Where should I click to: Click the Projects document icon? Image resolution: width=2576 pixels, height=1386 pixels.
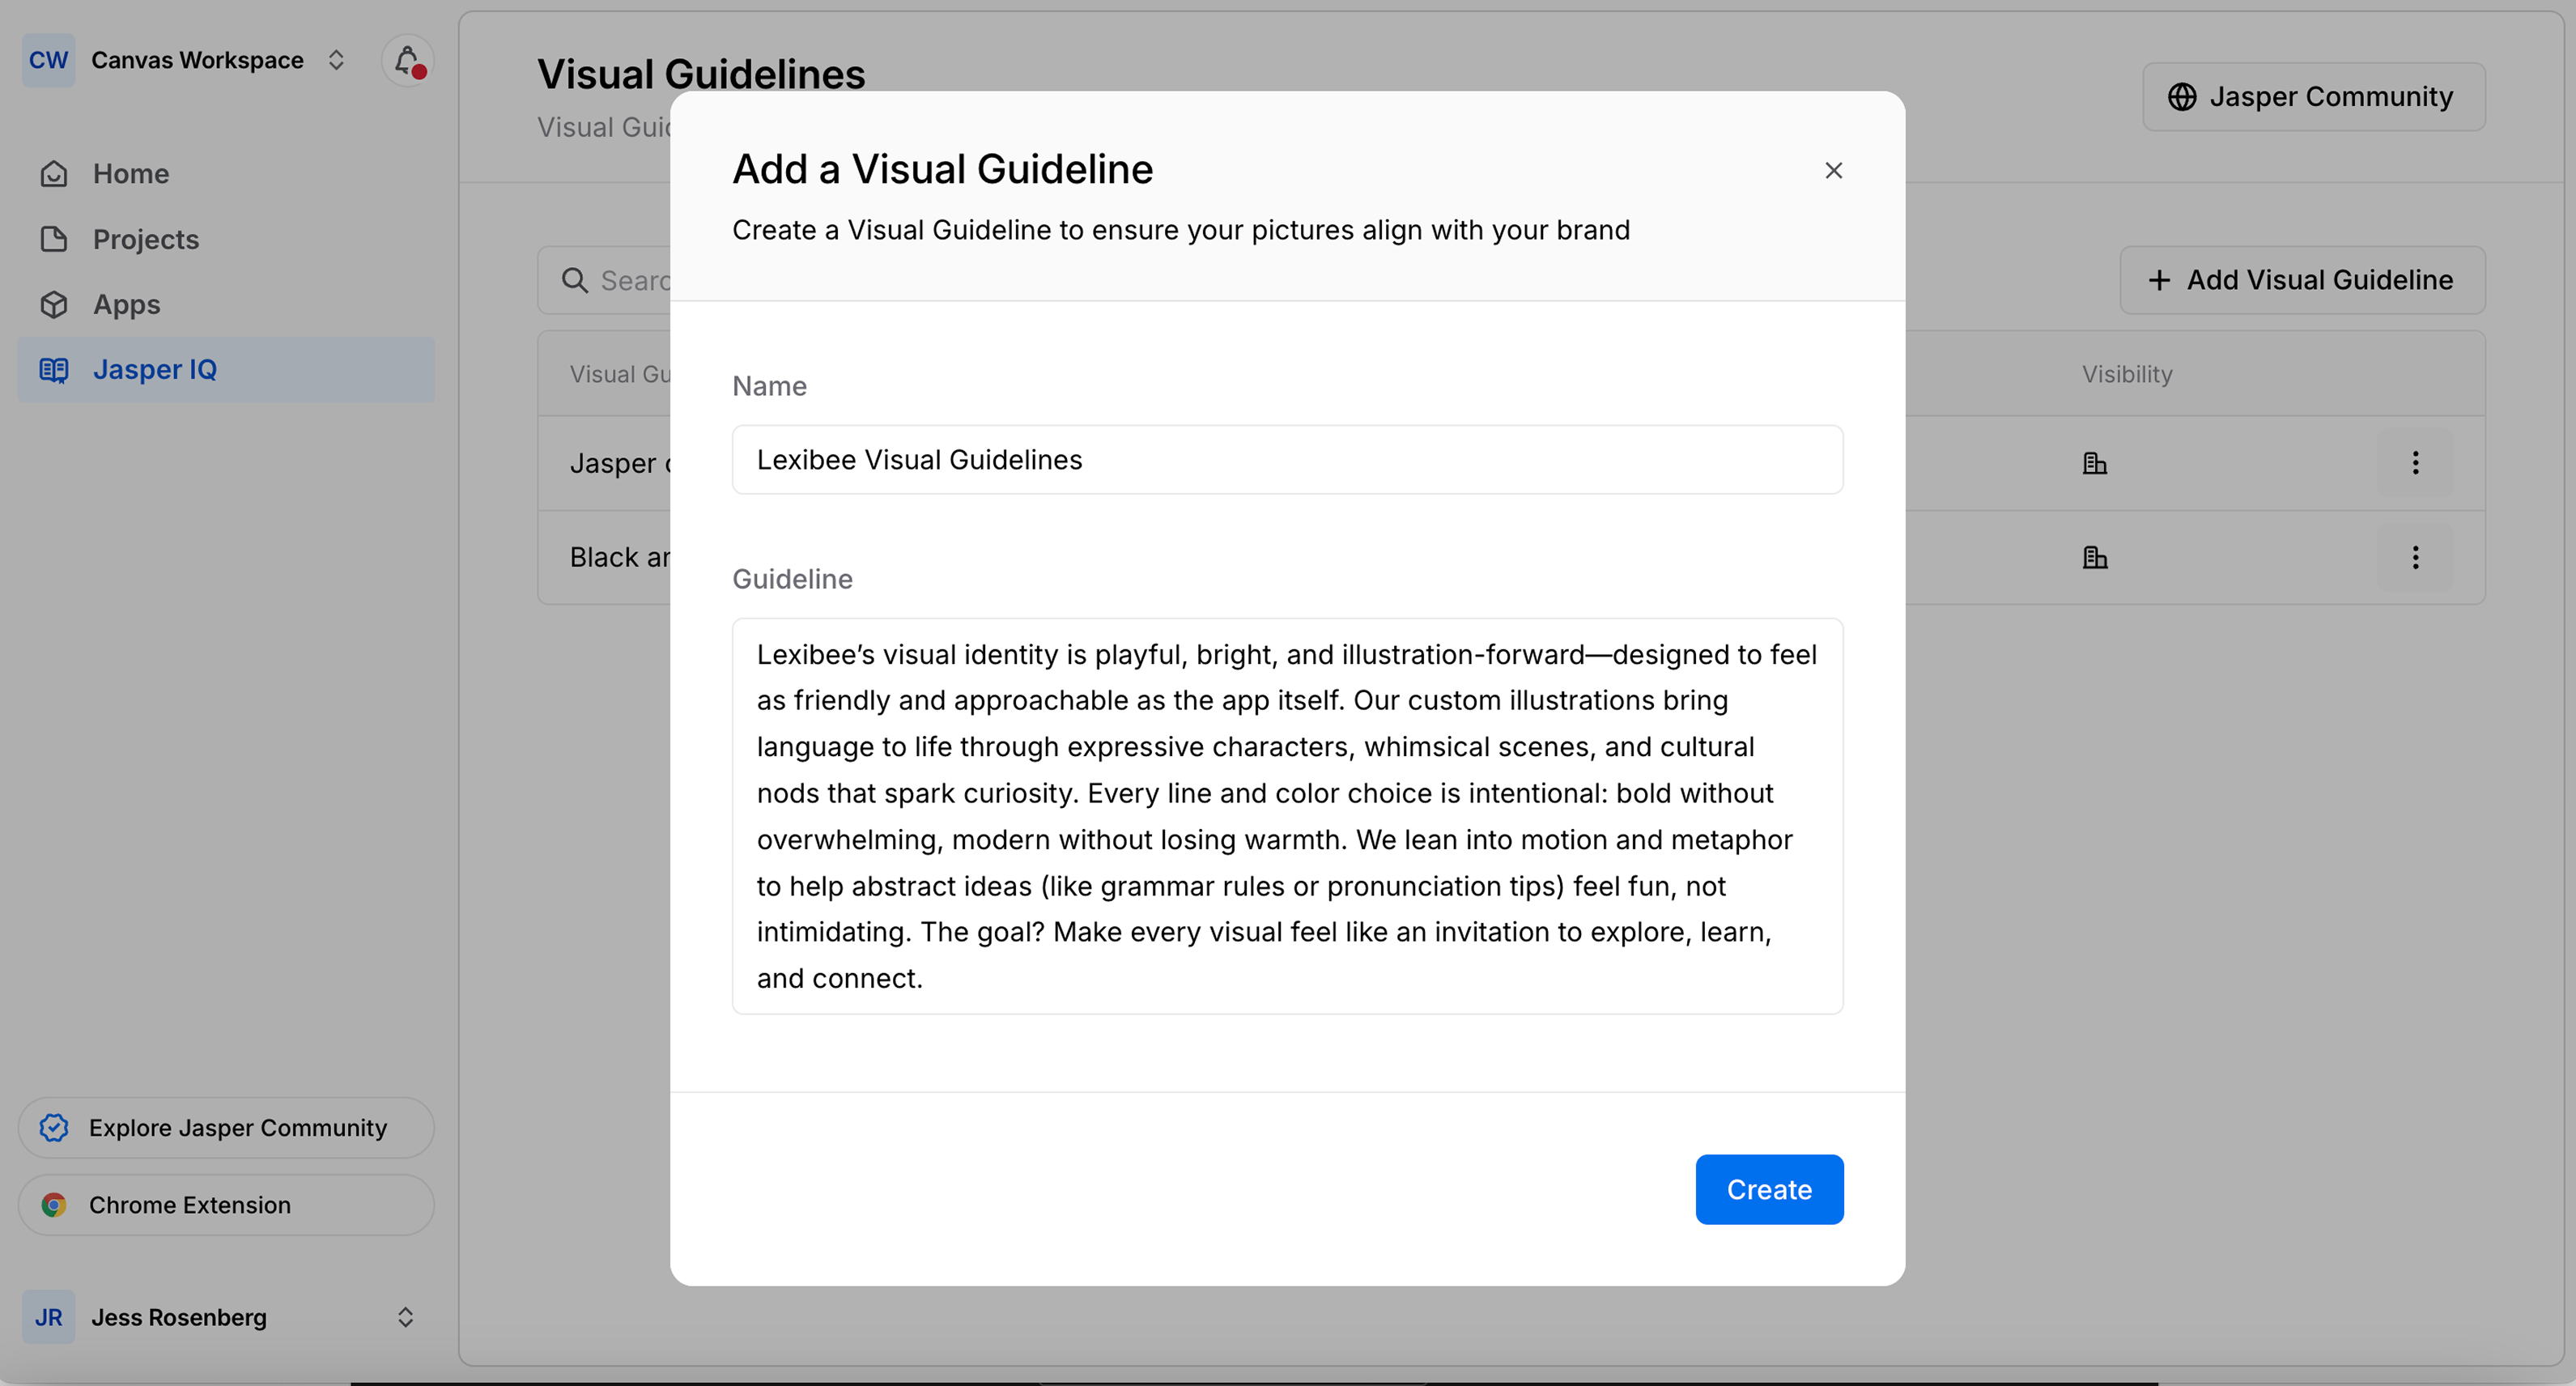click(x=54, y=239)
